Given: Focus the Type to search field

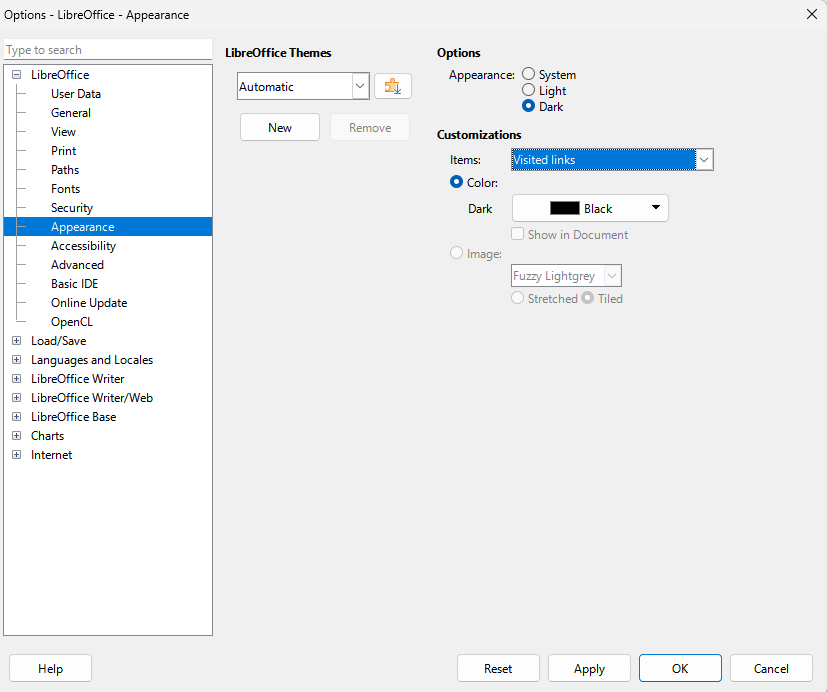Looking at the screenshot, I should [x=108, y=50].
